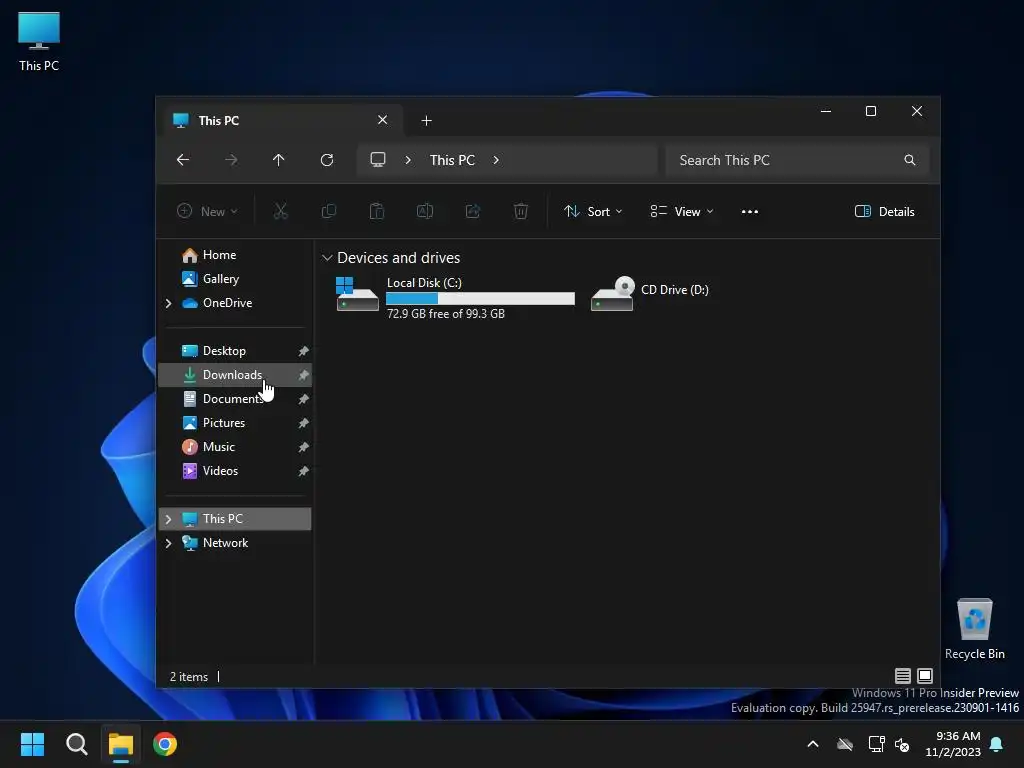Open the See more options menu

750,212
